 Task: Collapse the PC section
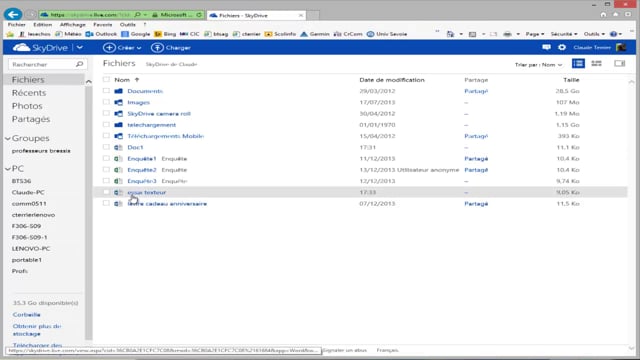click(8, 169)
